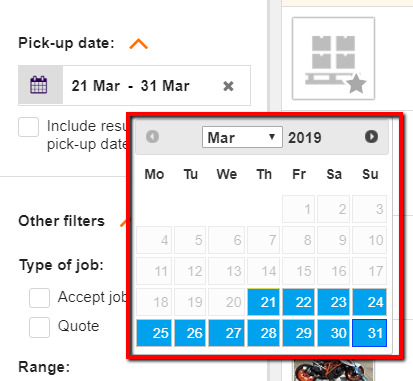Viewport: 413px width, 381px height.
Task: Go to previous month in calendar
Action: click(152, 136)
